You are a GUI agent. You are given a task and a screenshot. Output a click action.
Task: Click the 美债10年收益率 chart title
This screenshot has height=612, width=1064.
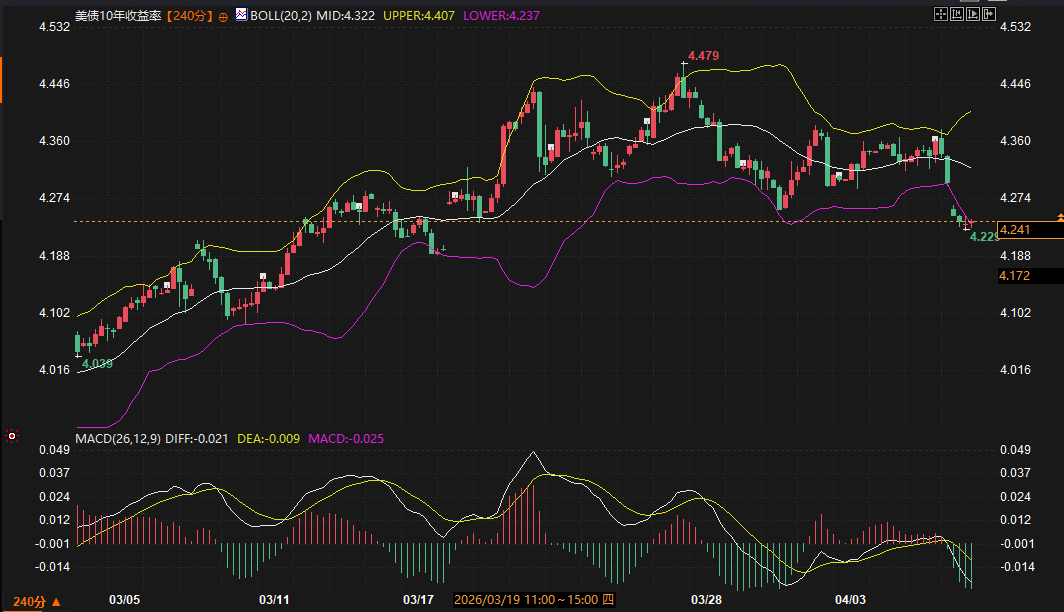(x=118, y=16)
